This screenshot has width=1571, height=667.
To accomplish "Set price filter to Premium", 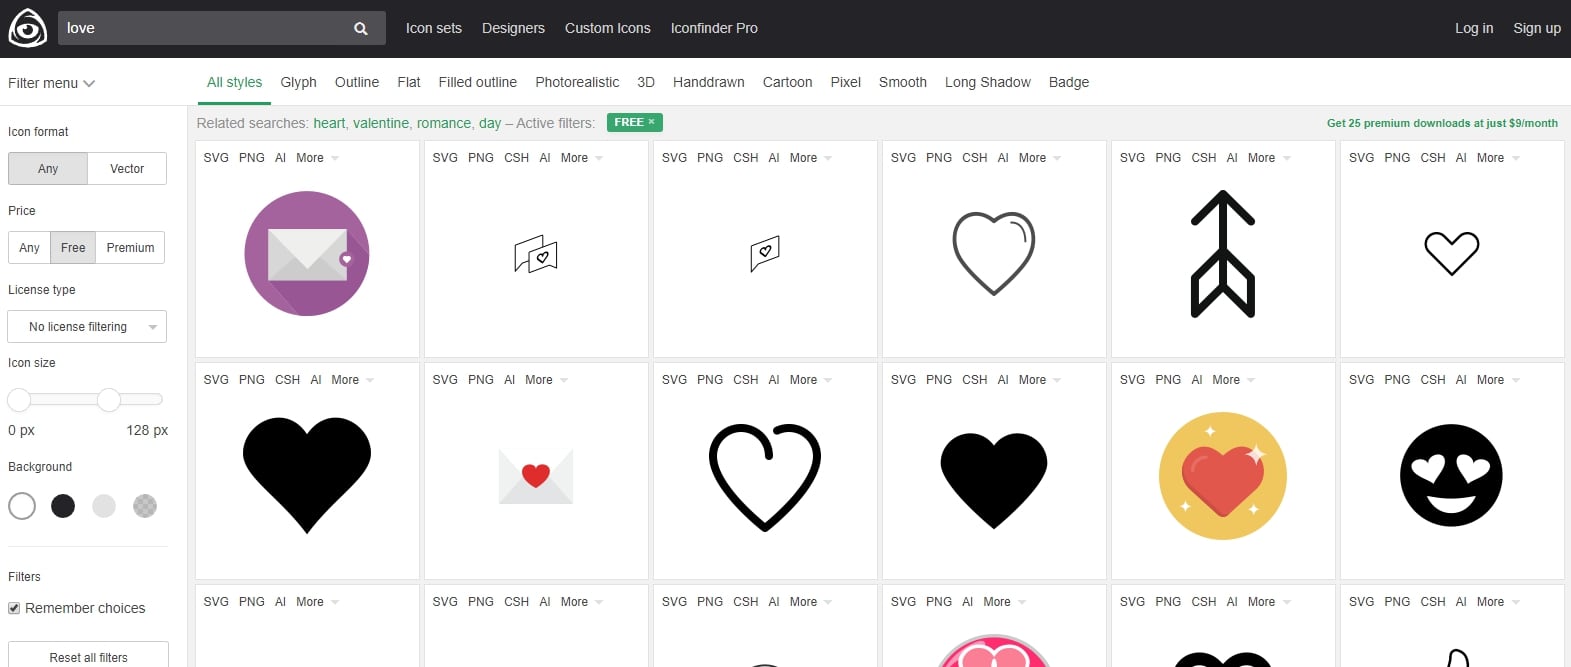I will [130, 248].
